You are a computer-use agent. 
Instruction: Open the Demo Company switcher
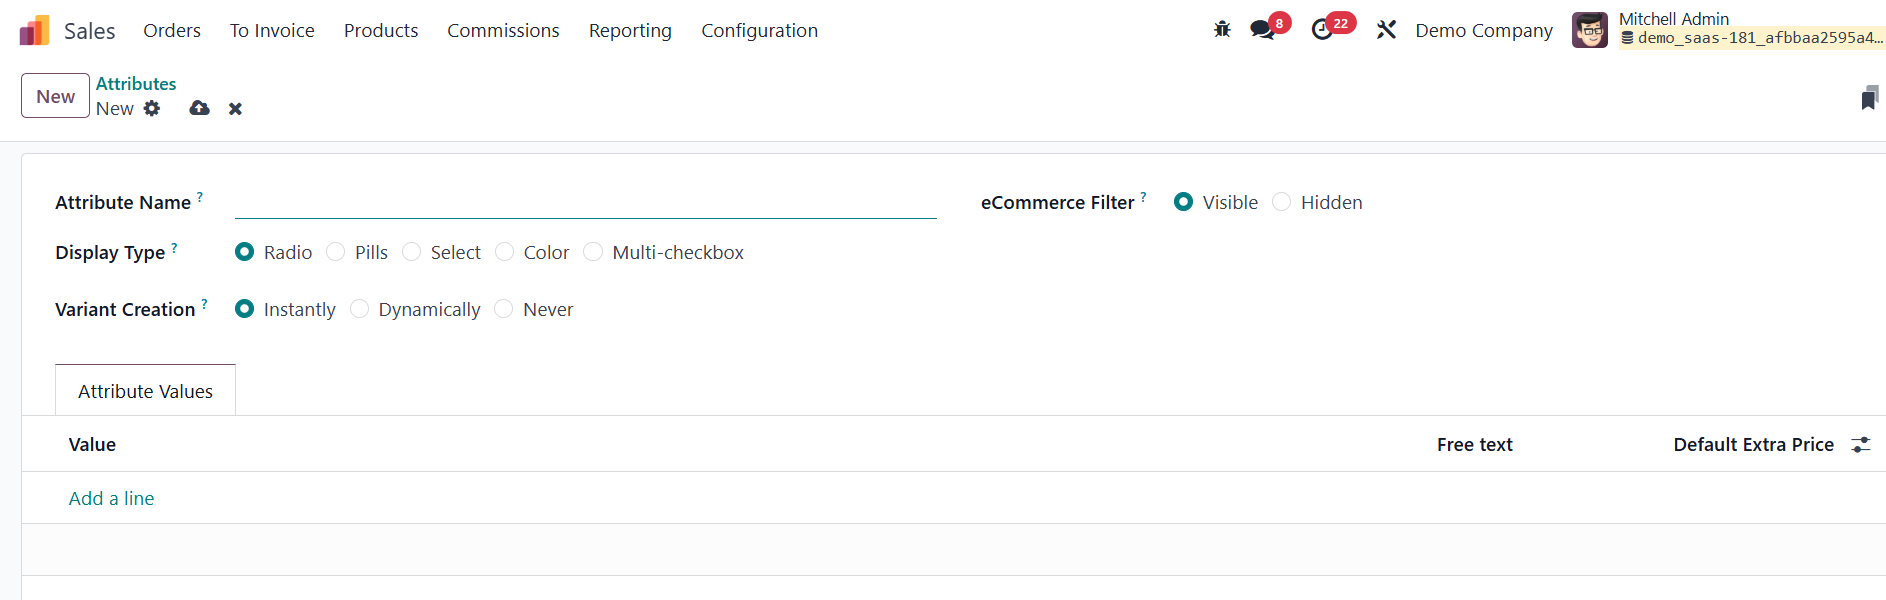[x=1484, y=30]
